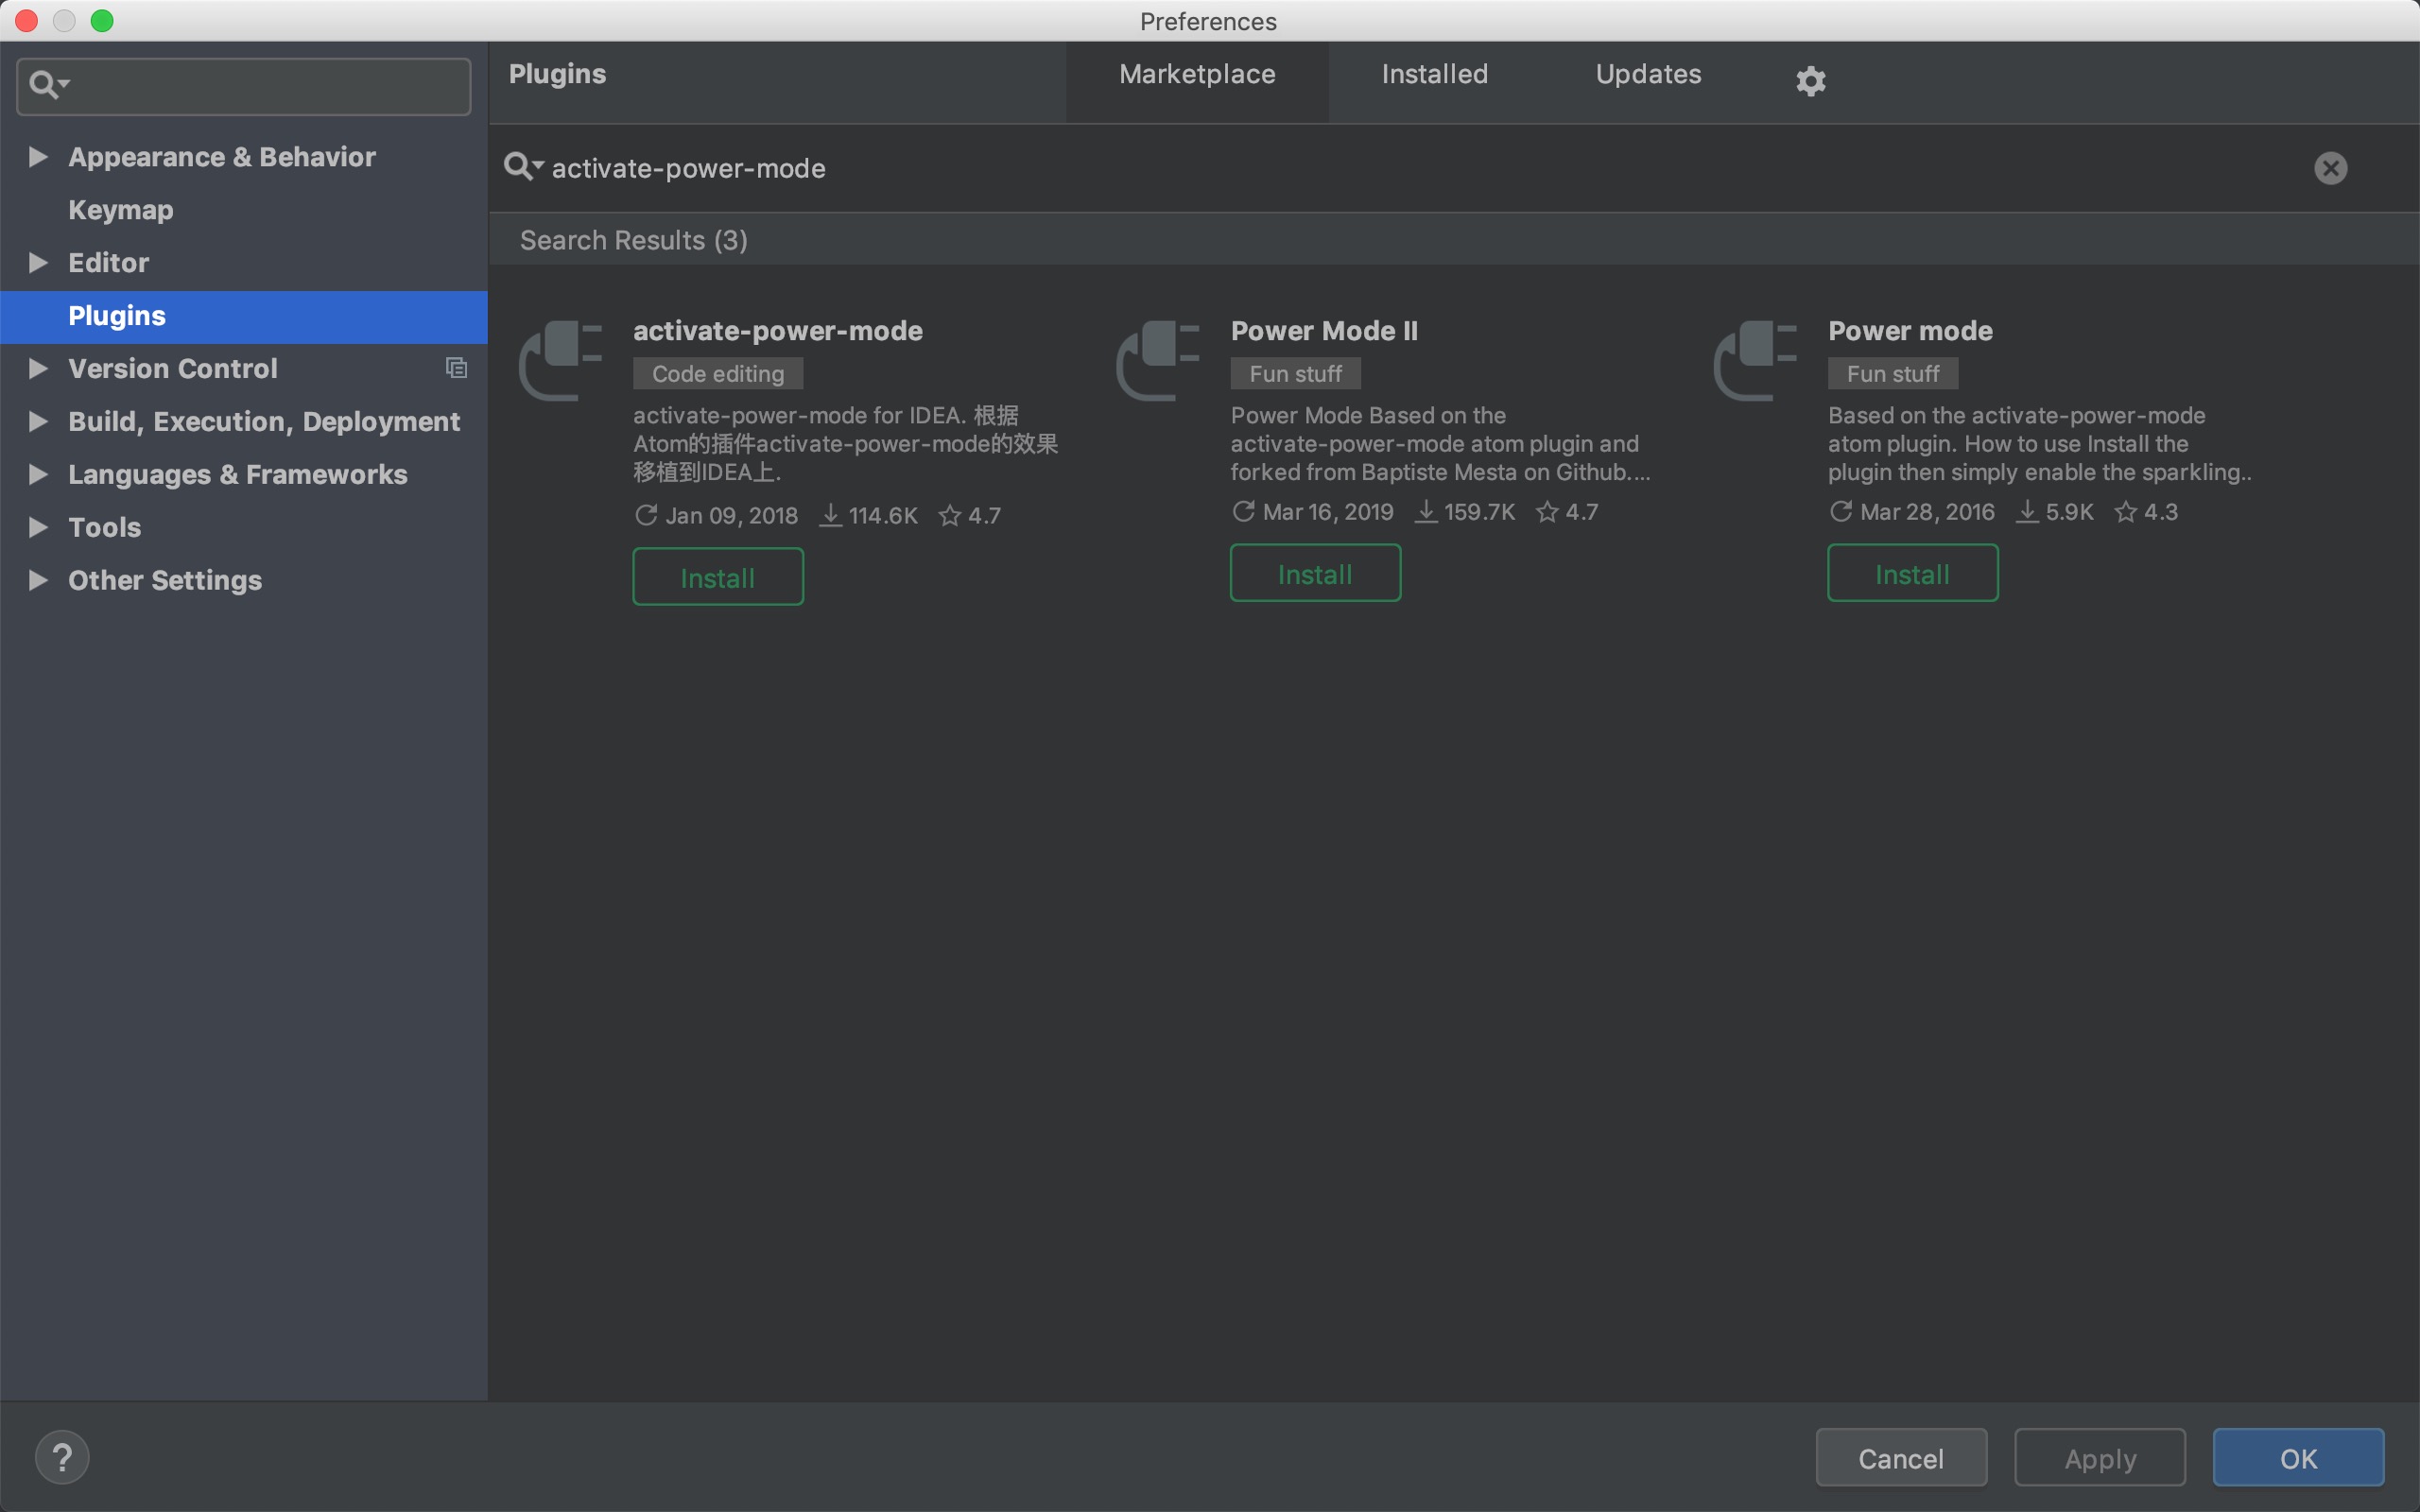Click the Jan 09, 2018 update date
This screenshot has width=2420, height=1512.
pos(731,516)
